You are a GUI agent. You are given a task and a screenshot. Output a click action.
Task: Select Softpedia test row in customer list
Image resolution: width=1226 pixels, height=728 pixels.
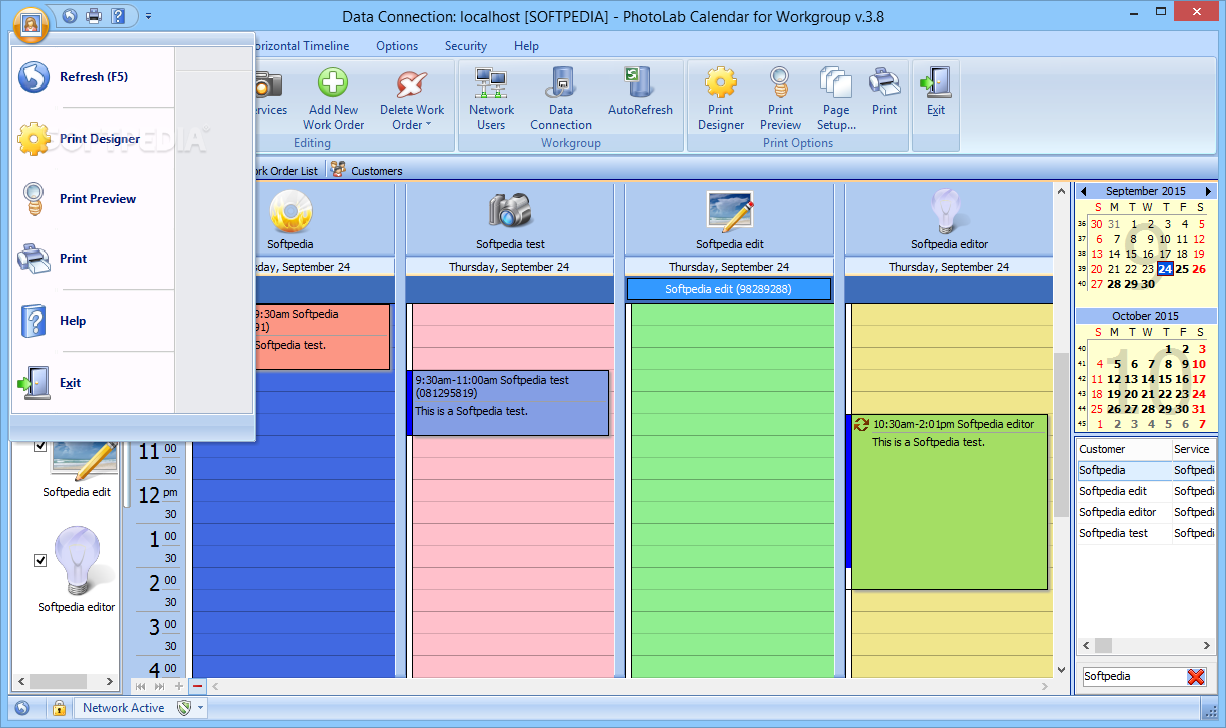coord(1146,533)
